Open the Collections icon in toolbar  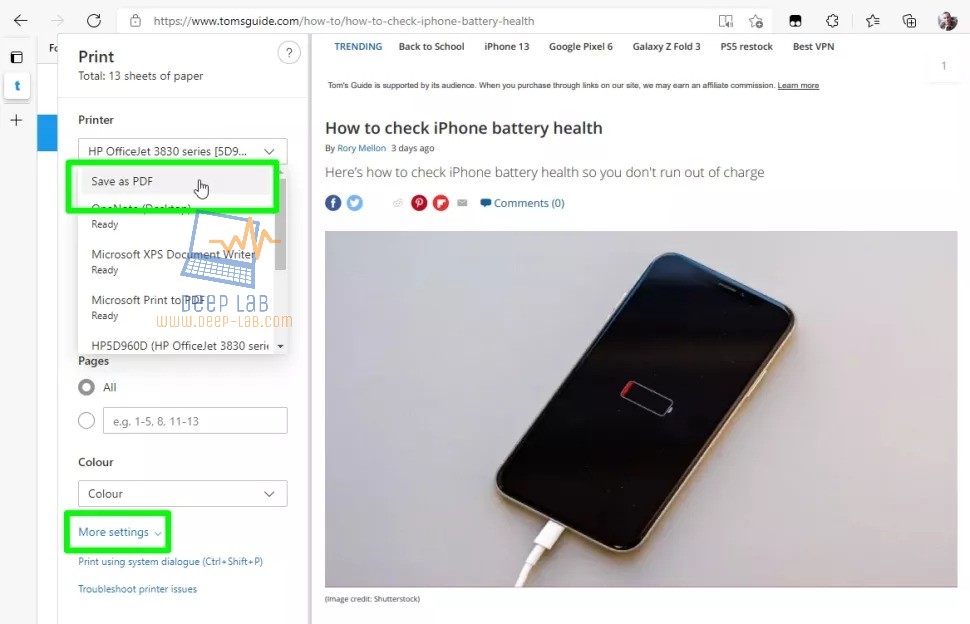(x=909, y=21)
